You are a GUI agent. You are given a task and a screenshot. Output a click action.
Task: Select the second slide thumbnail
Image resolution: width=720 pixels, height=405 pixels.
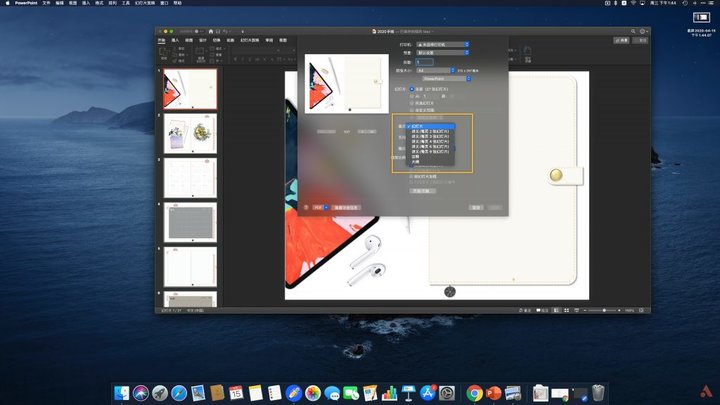pyautogui.click(x=190, y=133)
